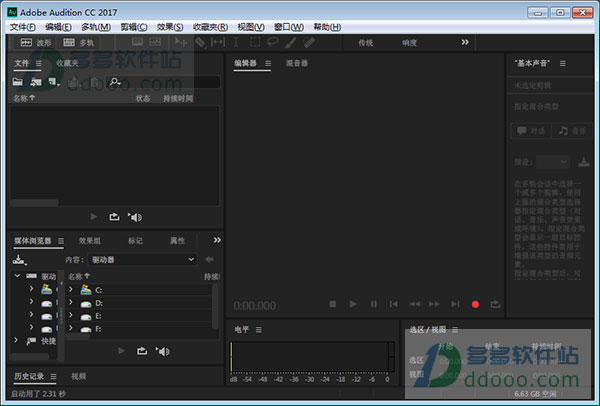Select the Lasso Selection tool
The width and height of the screenshot is (600, 406).
coord(273,42)
